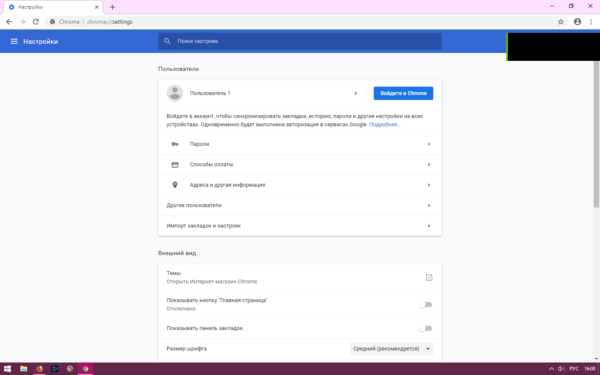
Task: Expand Пользователь 1 arrow
Action: 355,93
